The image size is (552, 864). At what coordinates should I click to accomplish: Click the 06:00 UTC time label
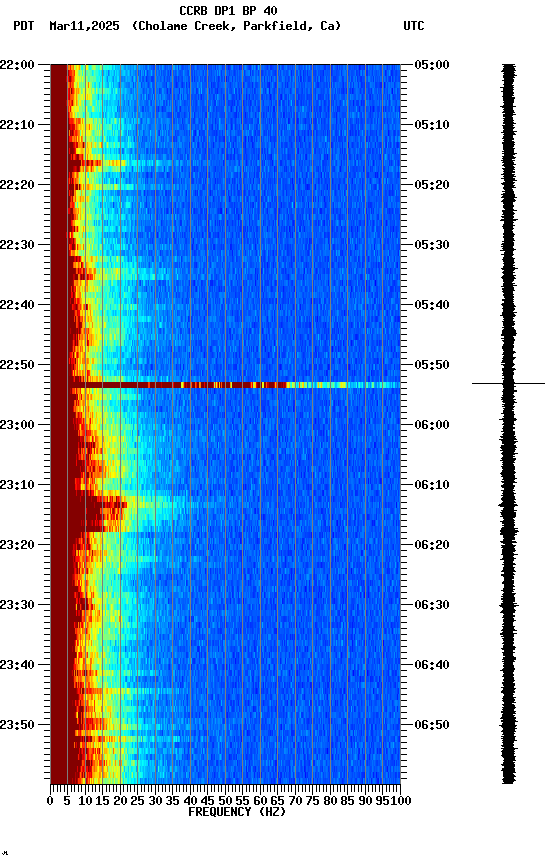click(432, 425)
